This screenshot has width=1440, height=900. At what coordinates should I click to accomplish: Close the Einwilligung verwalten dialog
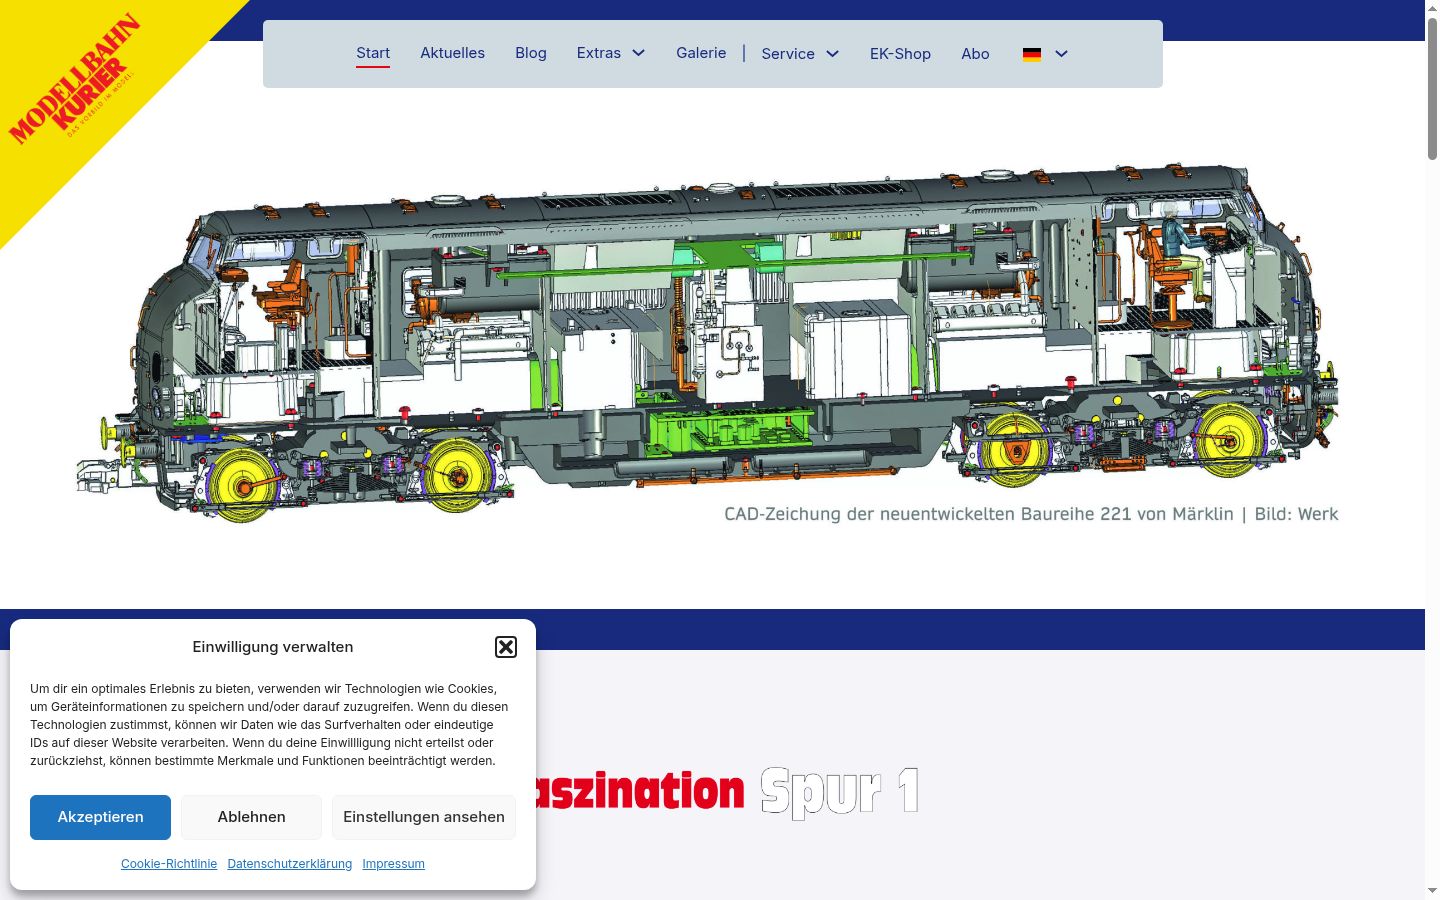click(506, 647)
